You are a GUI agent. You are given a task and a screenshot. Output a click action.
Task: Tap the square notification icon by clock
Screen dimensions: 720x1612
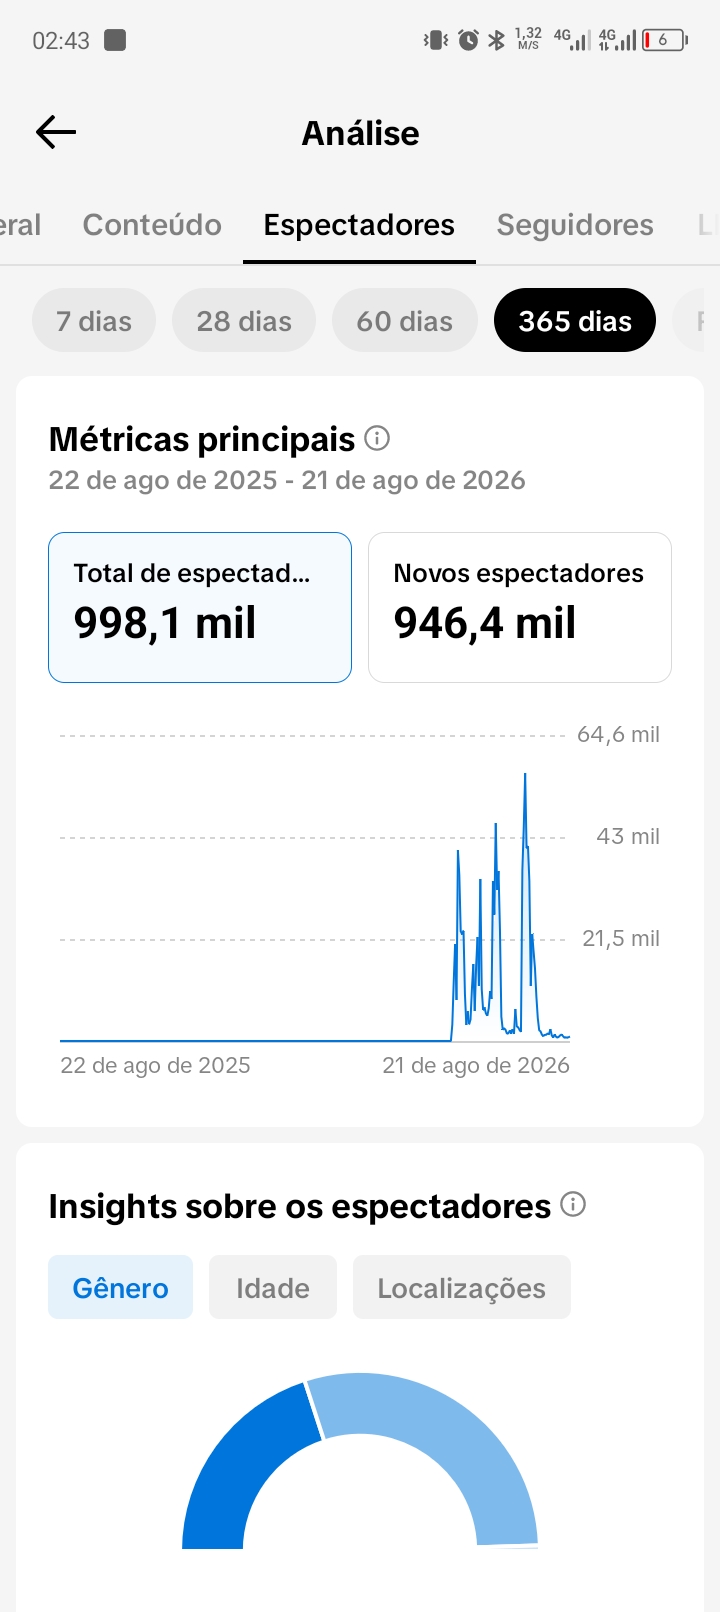click(x=115, y=40)
